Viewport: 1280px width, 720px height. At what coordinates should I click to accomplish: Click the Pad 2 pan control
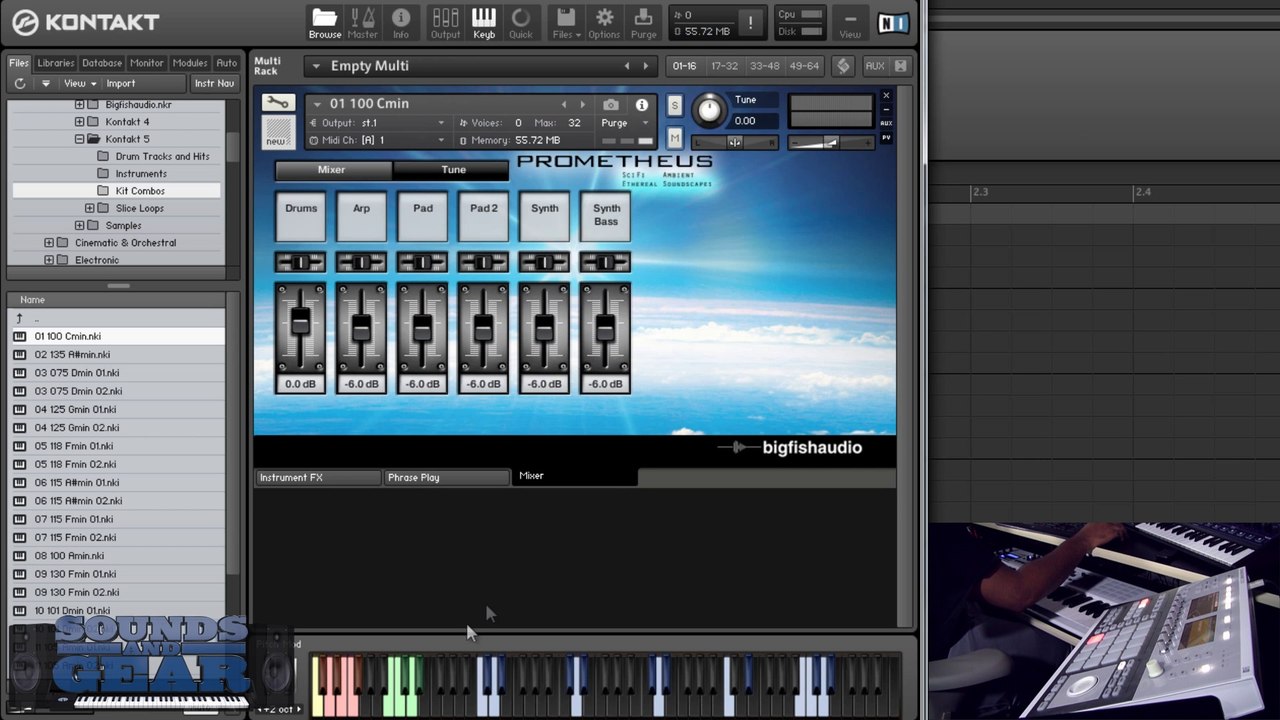pyautogui.click(x=483, y=262)
